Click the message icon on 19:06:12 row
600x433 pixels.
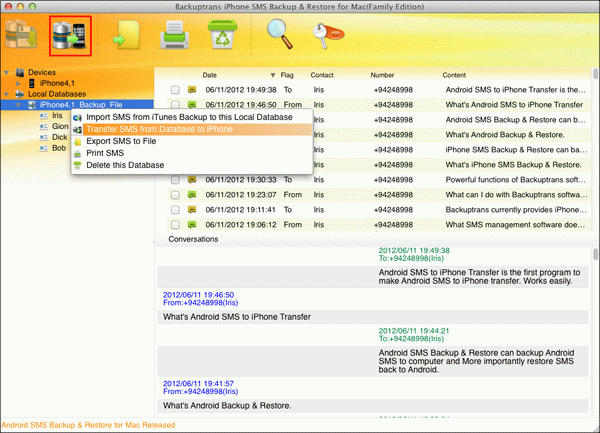[192, 225]
